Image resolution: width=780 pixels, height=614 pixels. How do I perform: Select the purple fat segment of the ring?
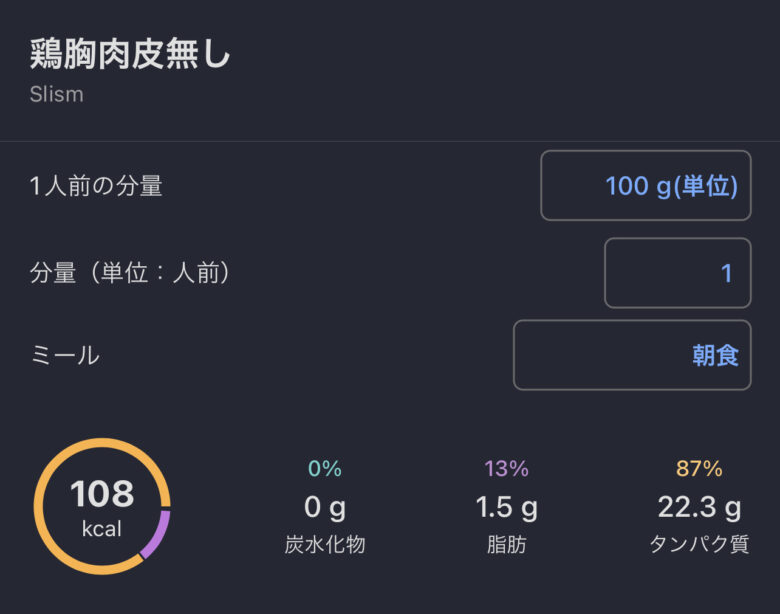158,534
